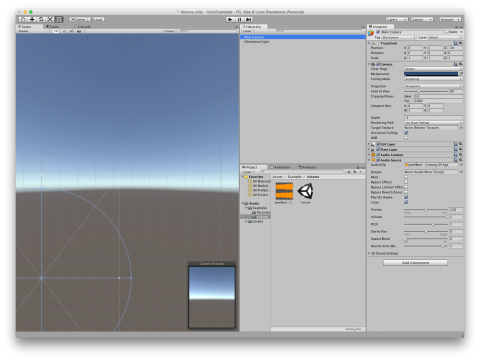Toggle the Camera component enabled checkbox

coord(378,64)
